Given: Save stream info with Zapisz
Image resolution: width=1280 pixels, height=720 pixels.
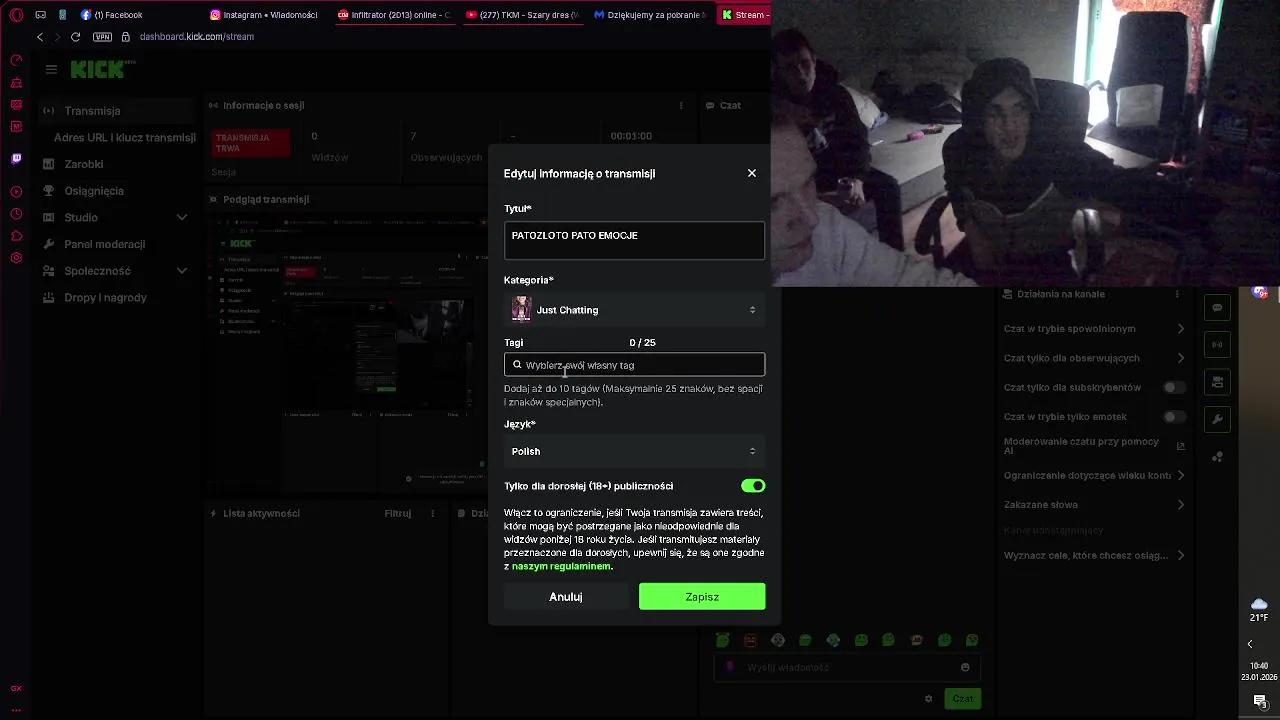Looking at the screenshot, I should pos(702,597).
